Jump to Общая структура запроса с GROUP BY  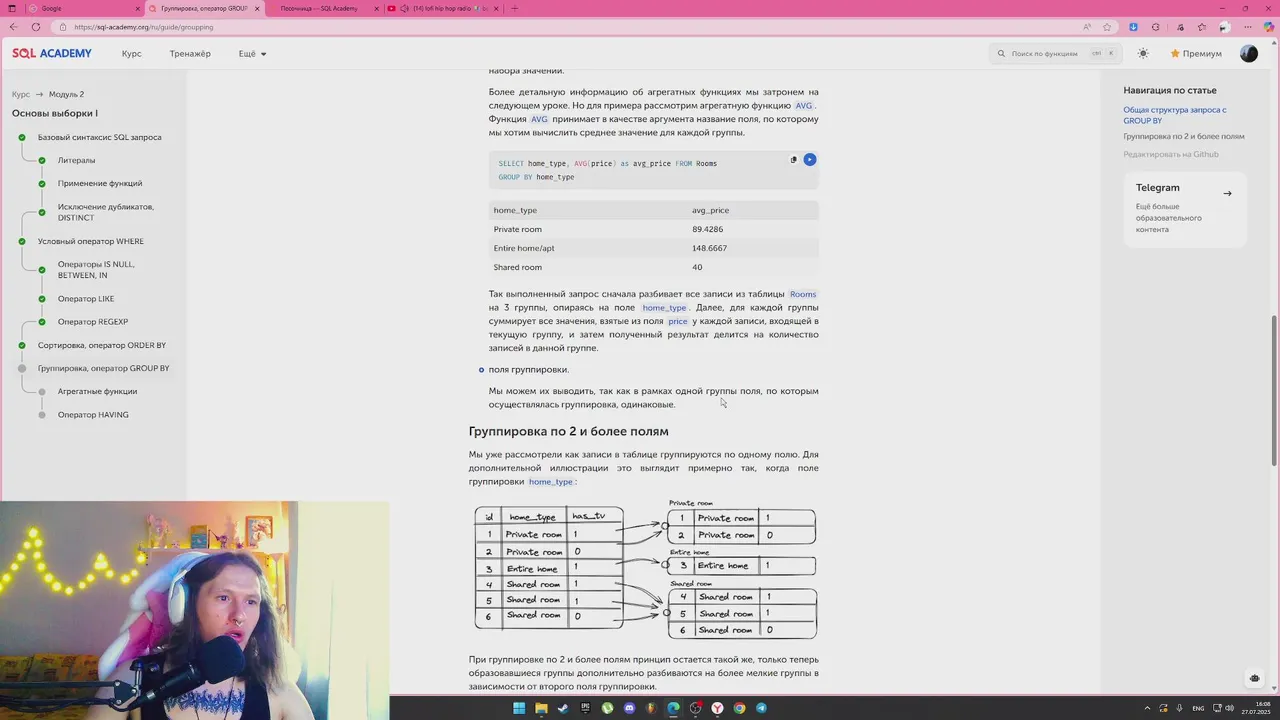tap(1175, 115)
